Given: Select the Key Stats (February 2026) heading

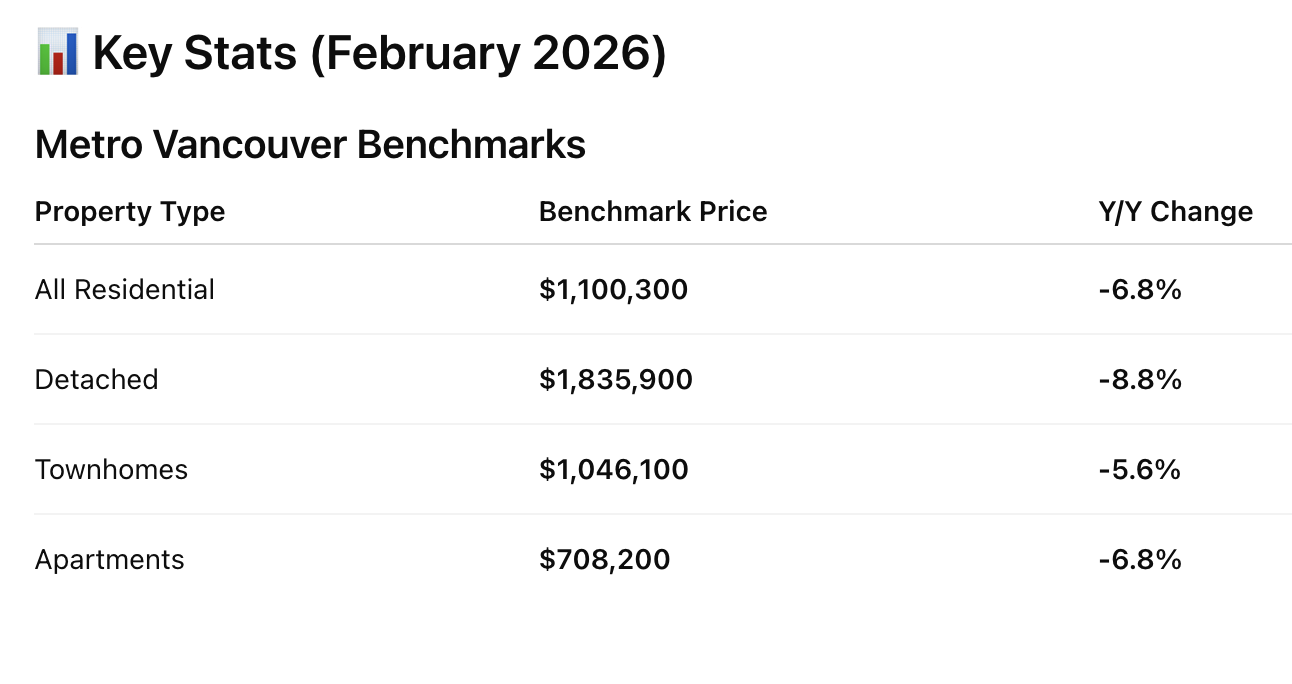Looking at the screenshot, I should click(379, 53).
